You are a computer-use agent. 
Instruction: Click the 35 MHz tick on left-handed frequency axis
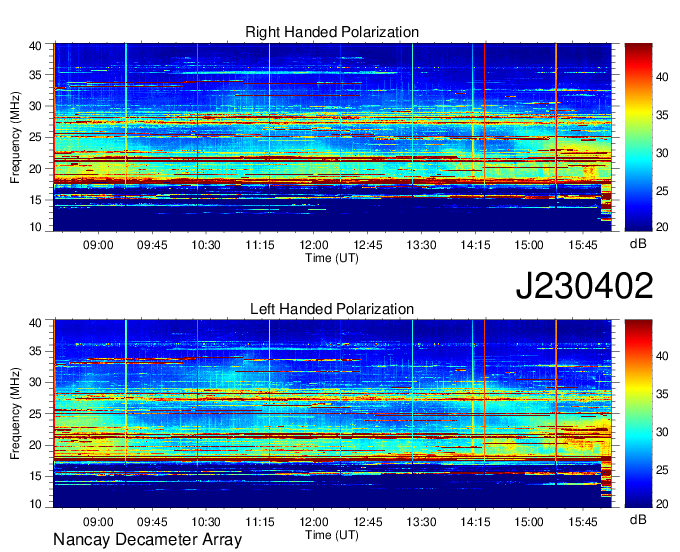35,351
